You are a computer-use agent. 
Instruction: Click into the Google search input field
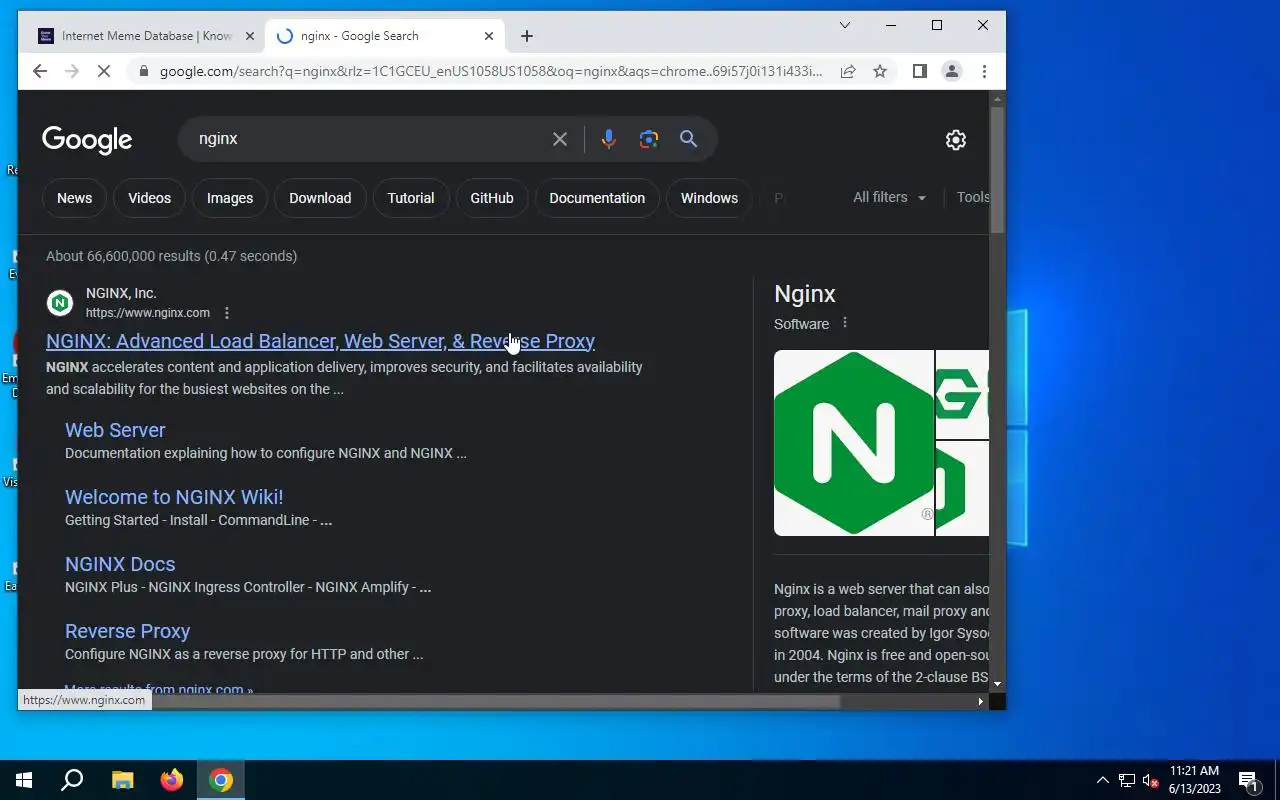point(370,139)
